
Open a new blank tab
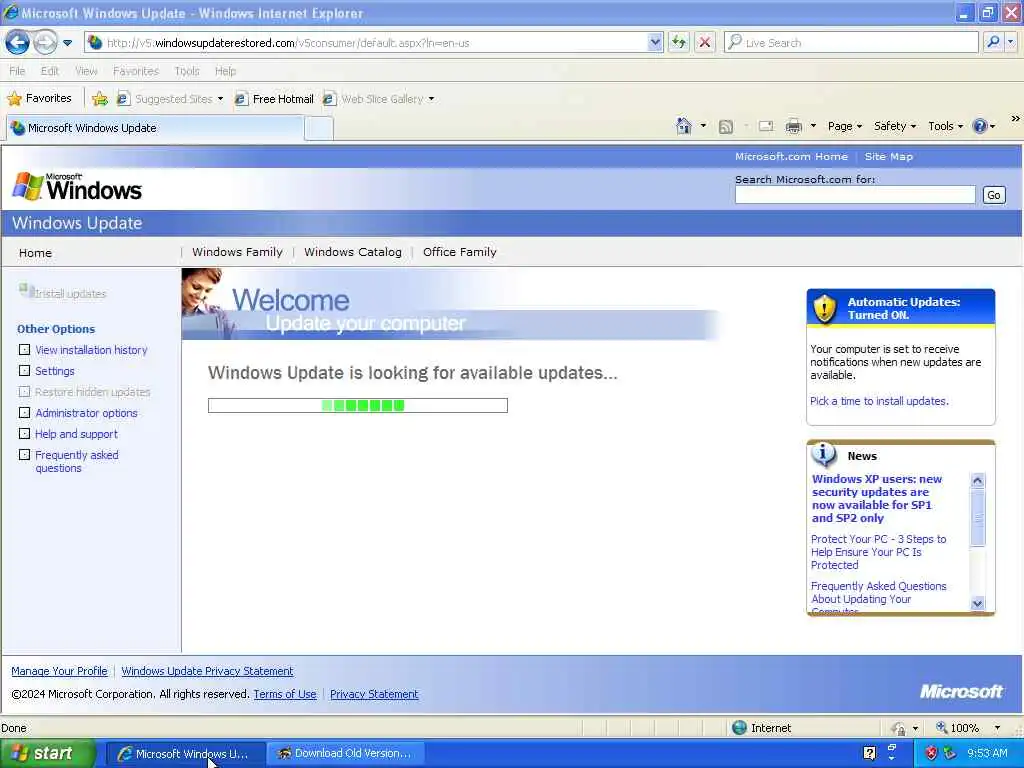click(x=319, y=129)
